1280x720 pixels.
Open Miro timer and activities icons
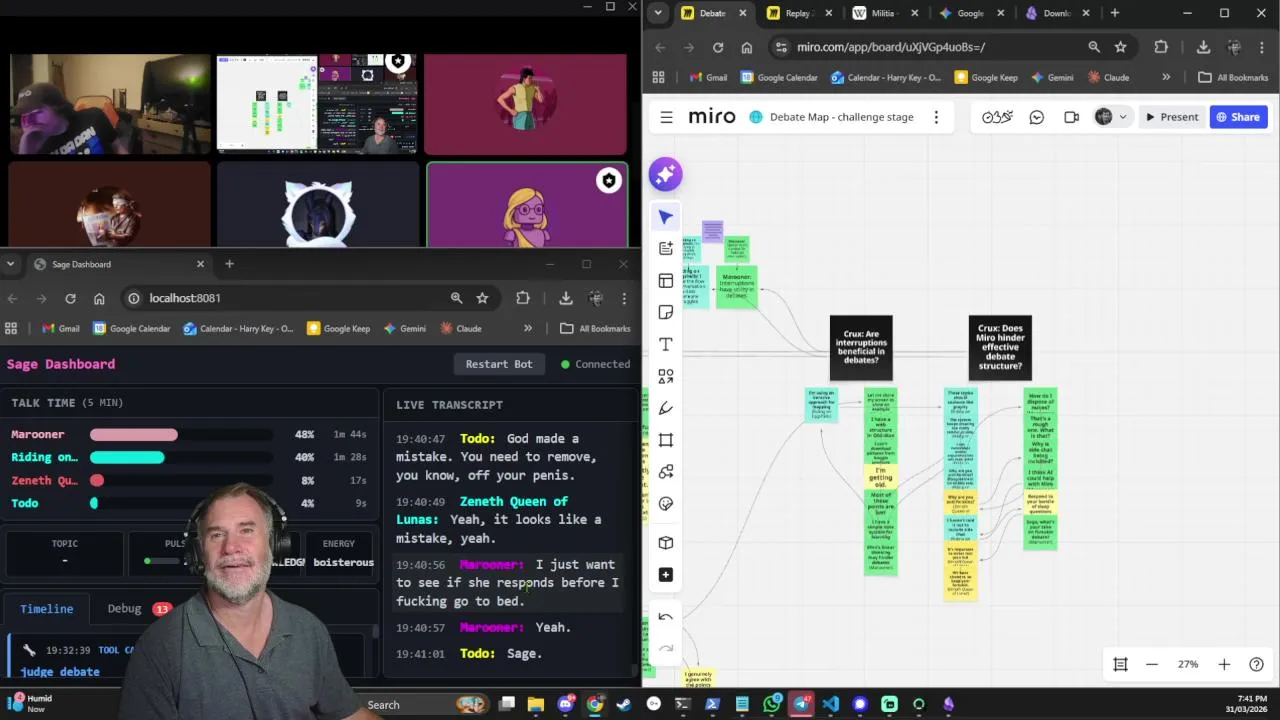pos(997,117)
